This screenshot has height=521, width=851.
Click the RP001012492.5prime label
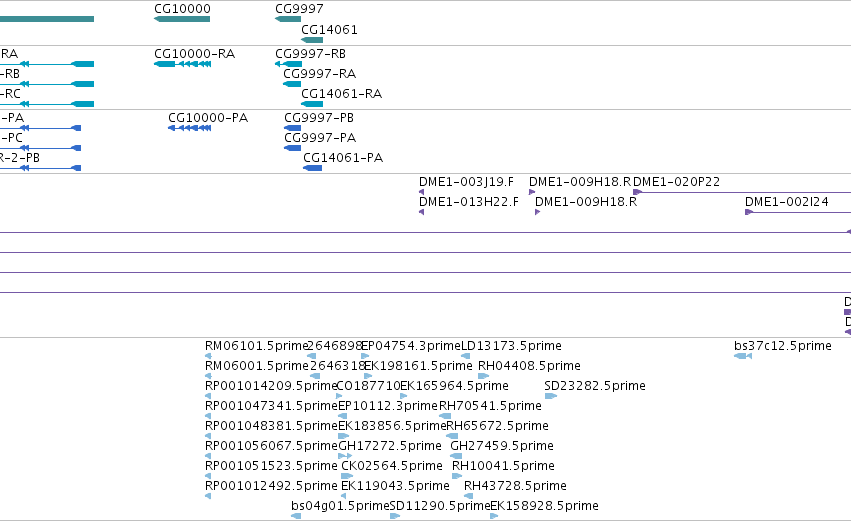tap(271, 486)
